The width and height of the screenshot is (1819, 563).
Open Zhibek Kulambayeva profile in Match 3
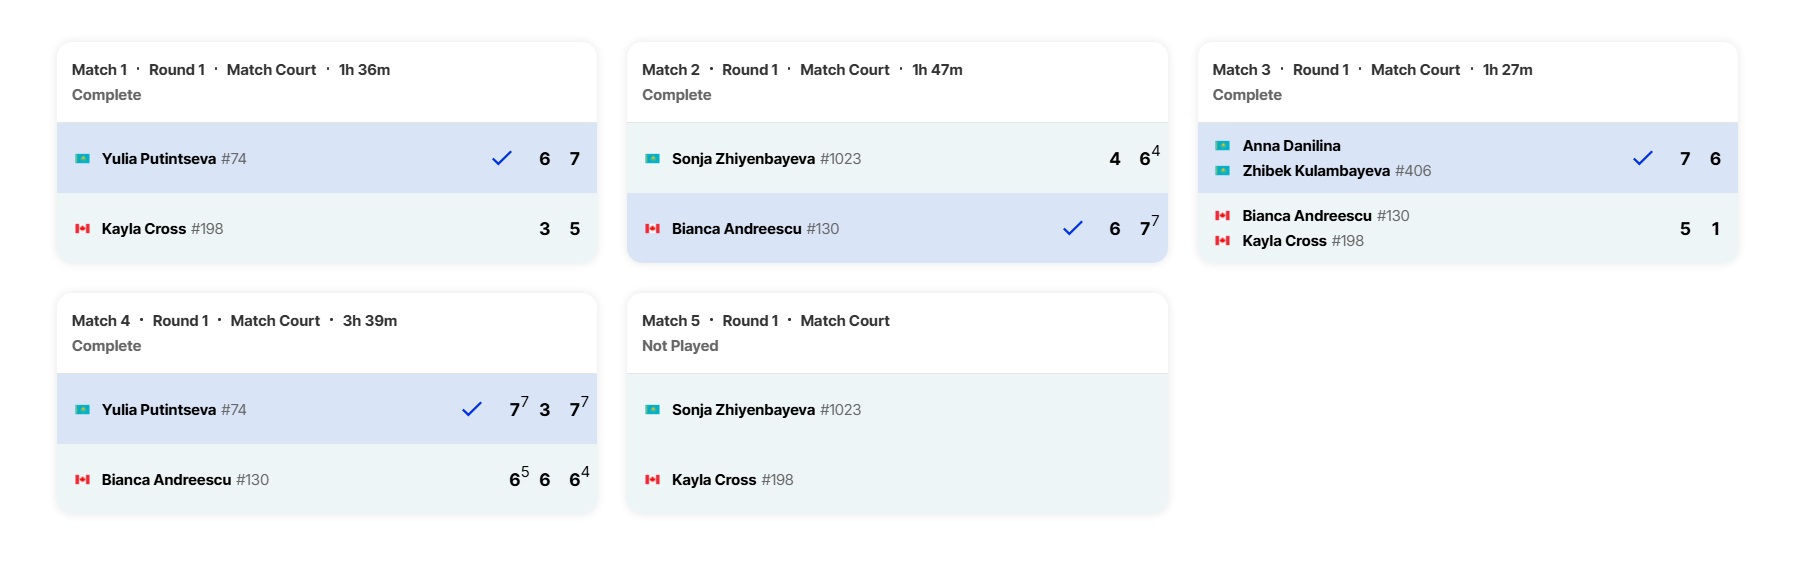1316,171
